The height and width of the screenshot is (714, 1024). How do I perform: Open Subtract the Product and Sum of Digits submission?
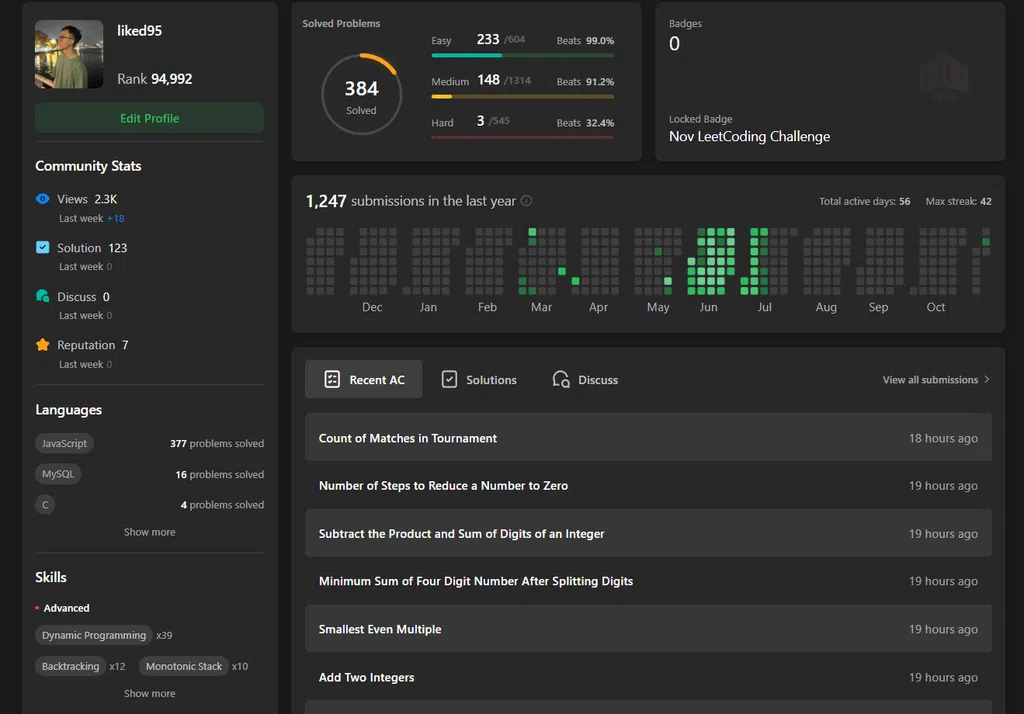(648, 533)
